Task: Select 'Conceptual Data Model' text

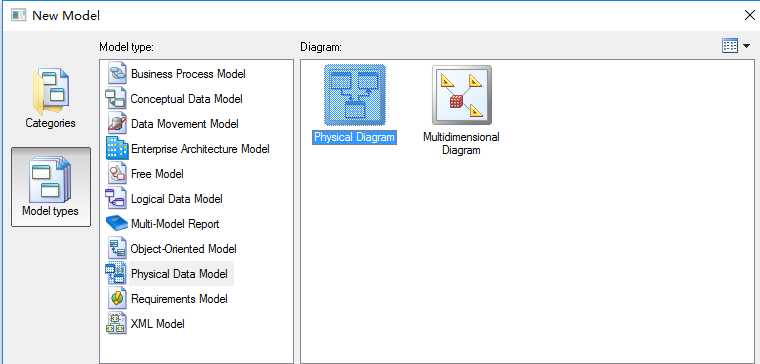Action: 187,99
